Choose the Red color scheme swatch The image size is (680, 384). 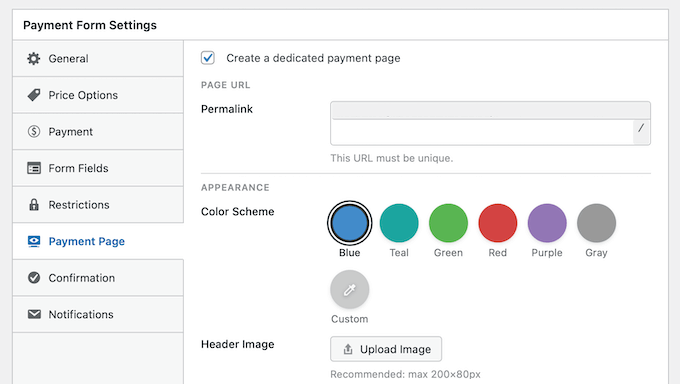pyautogui.click(x=498, y=223)
